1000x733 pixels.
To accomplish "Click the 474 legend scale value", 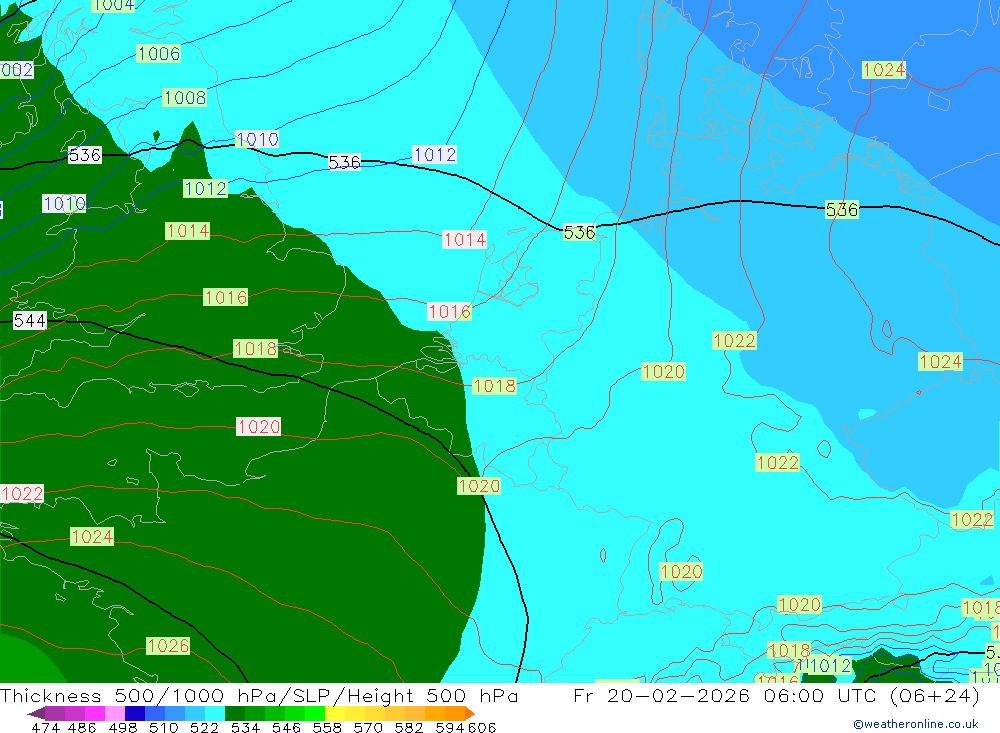I will click(x=45, y=727).
